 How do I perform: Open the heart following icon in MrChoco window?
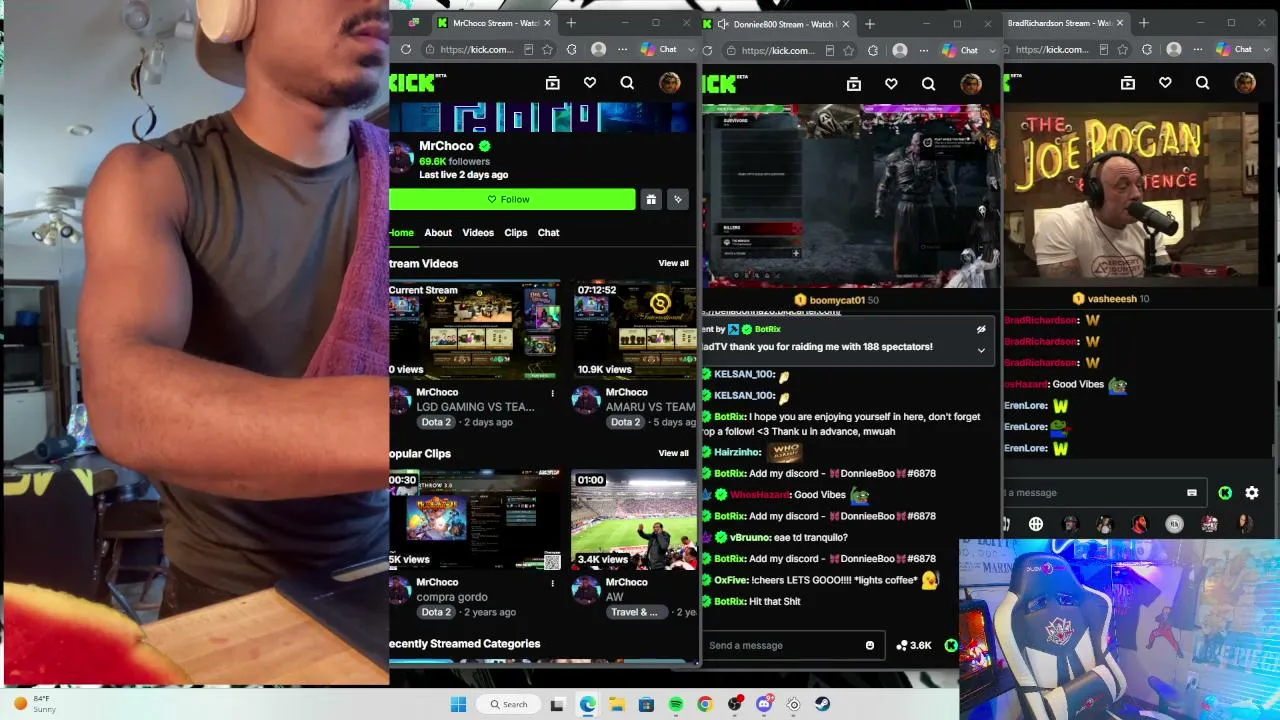(x=590, y=84)
